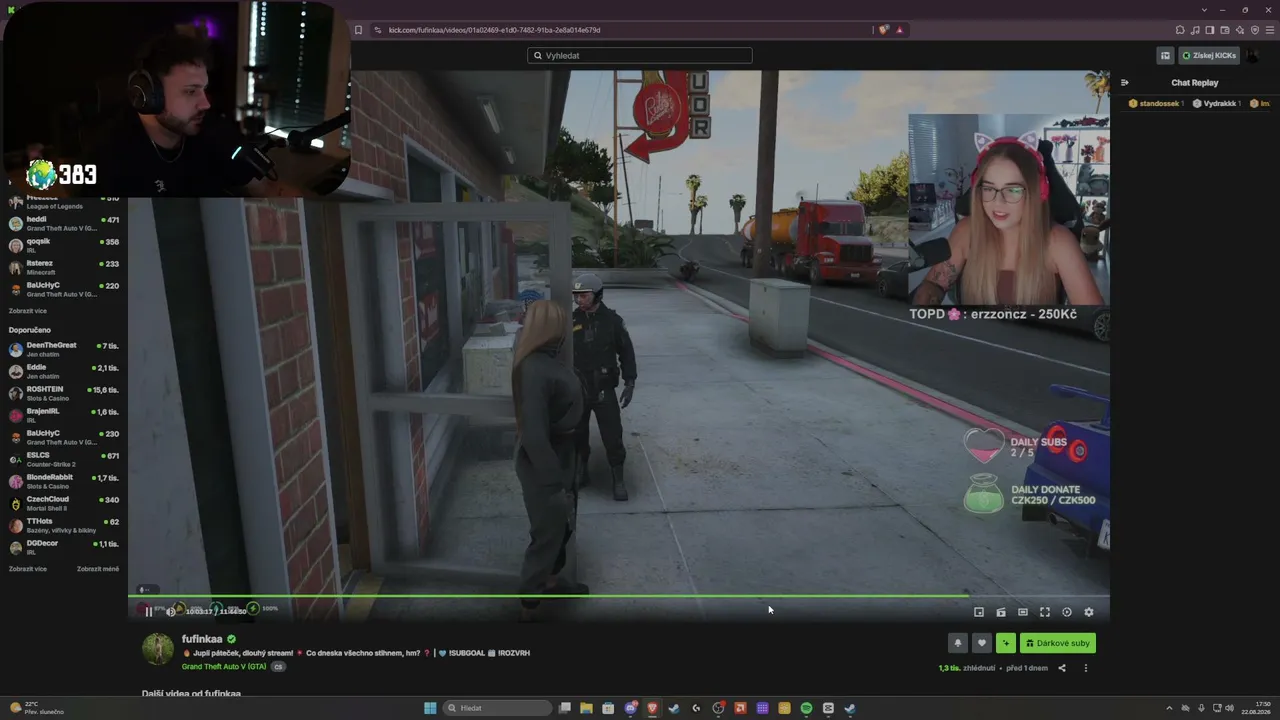Click the green subscribe star button

pos(1006,643)
